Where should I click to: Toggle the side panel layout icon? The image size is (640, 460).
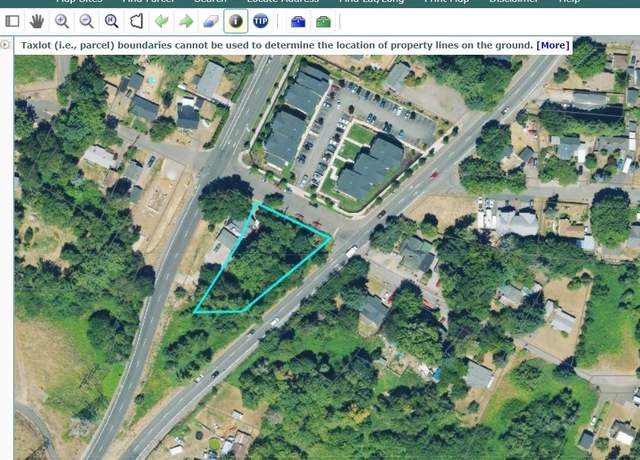[12, 21]
